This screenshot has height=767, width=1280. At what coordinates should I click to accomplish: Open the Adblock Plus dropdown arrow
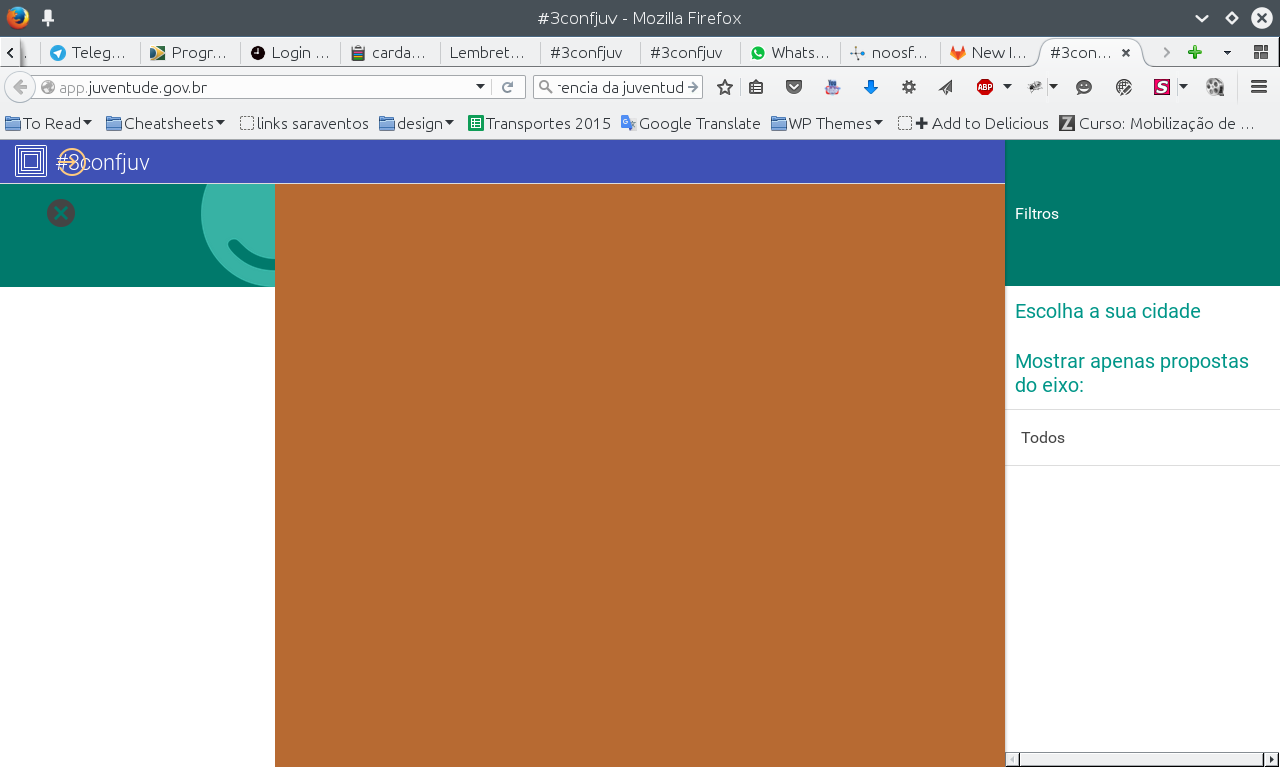click(x=1007, y=87)
